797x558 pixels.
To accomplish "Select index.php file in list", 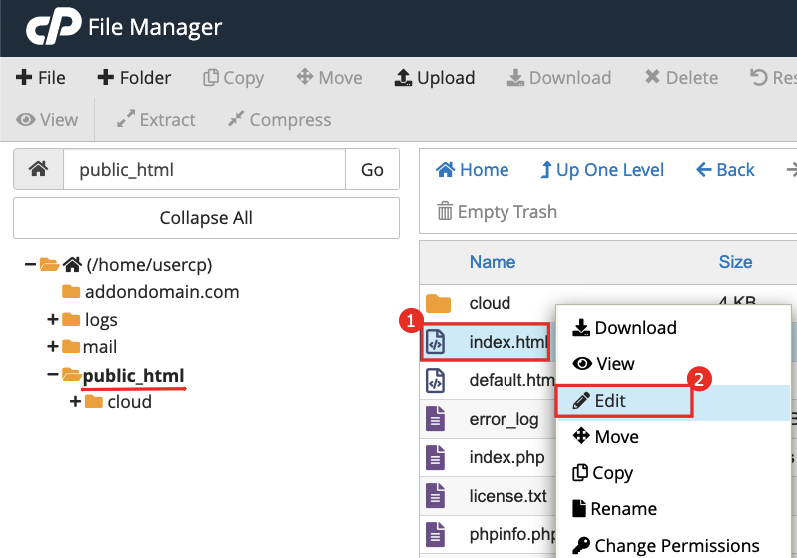I will coord(507,457).
